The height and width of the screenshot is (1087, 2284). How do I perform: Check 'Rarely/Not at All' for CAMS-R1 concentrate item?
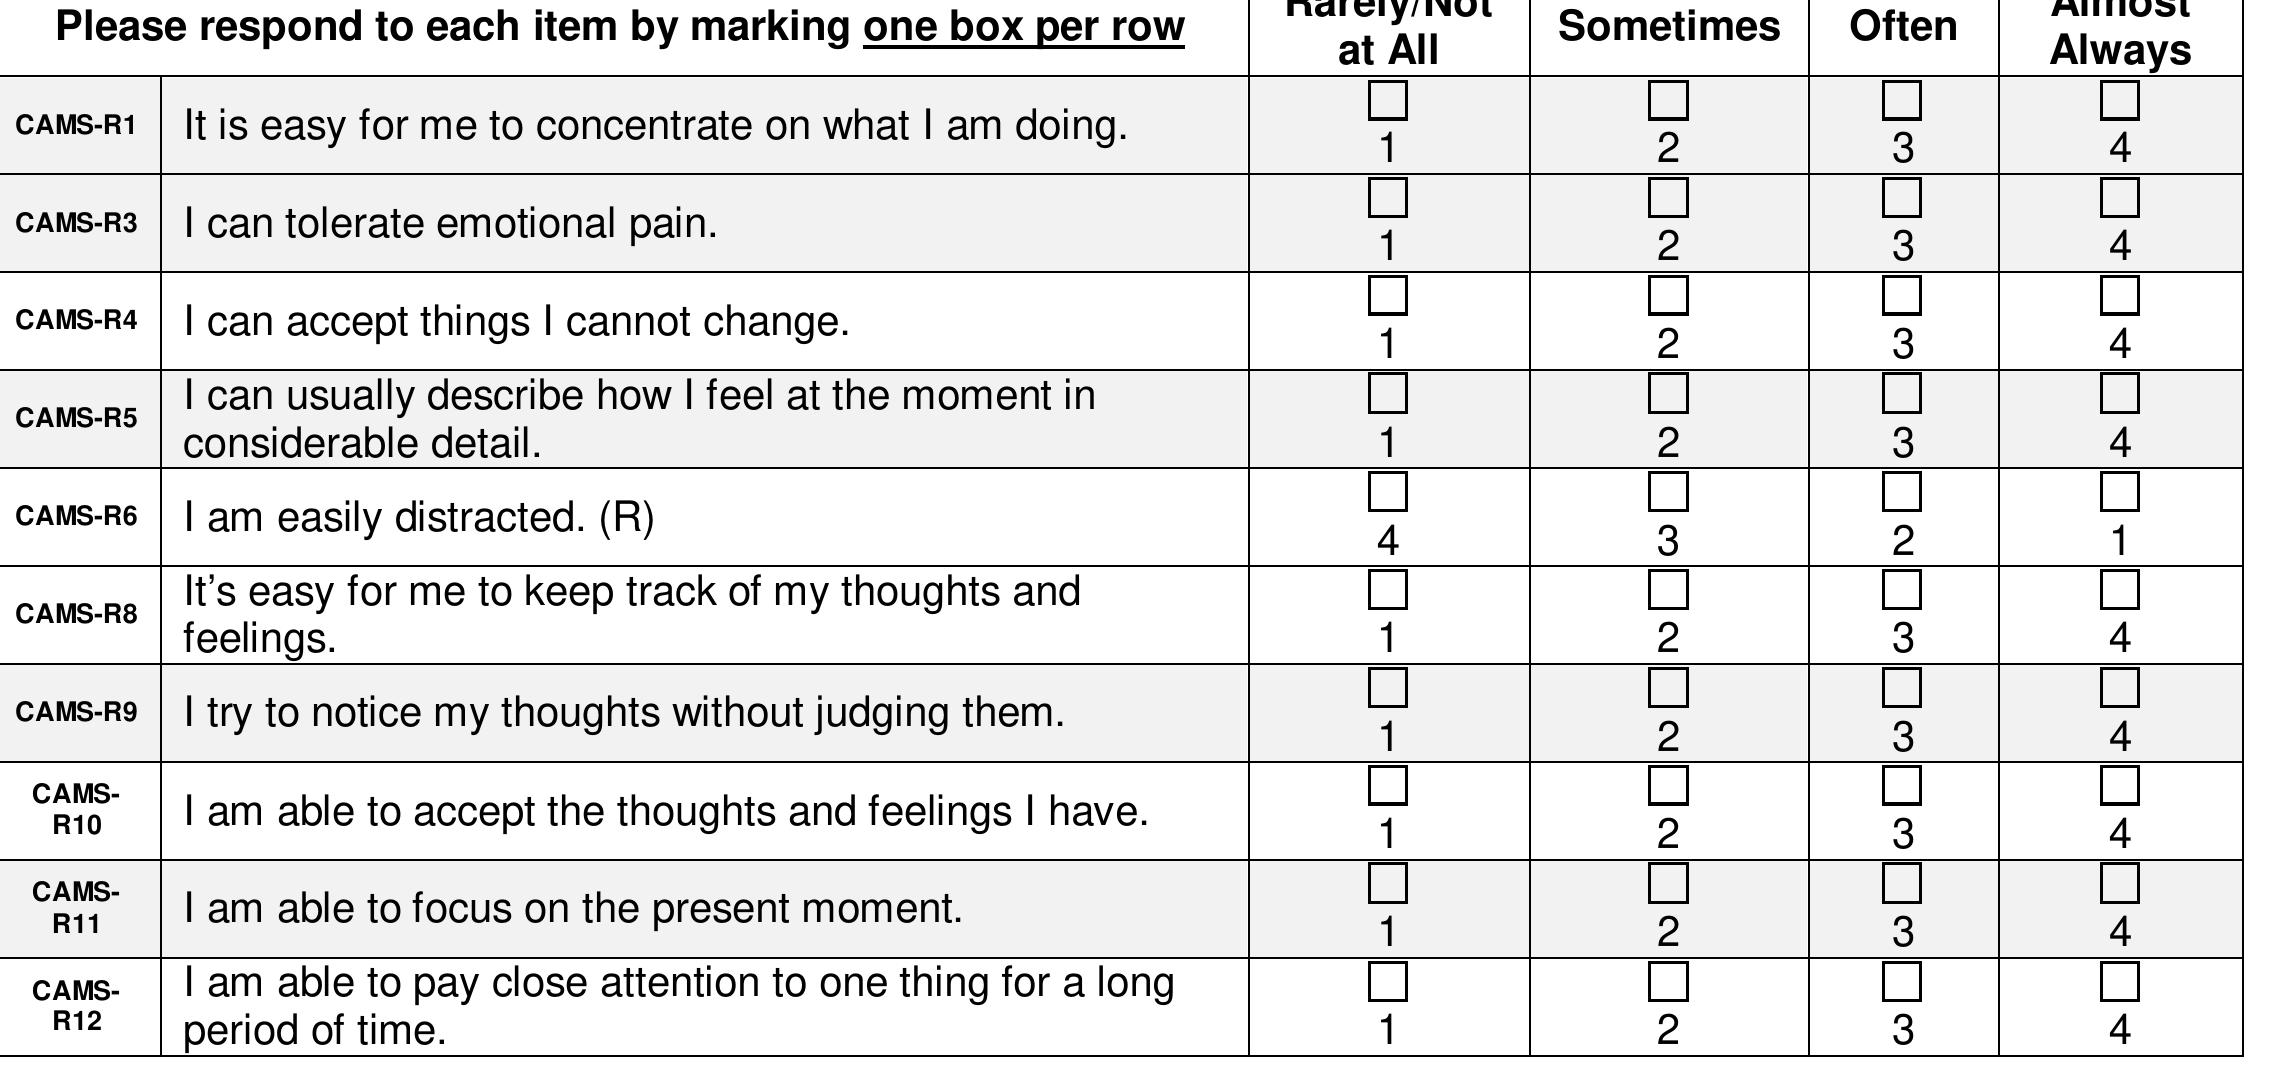tap(1387, 100)
